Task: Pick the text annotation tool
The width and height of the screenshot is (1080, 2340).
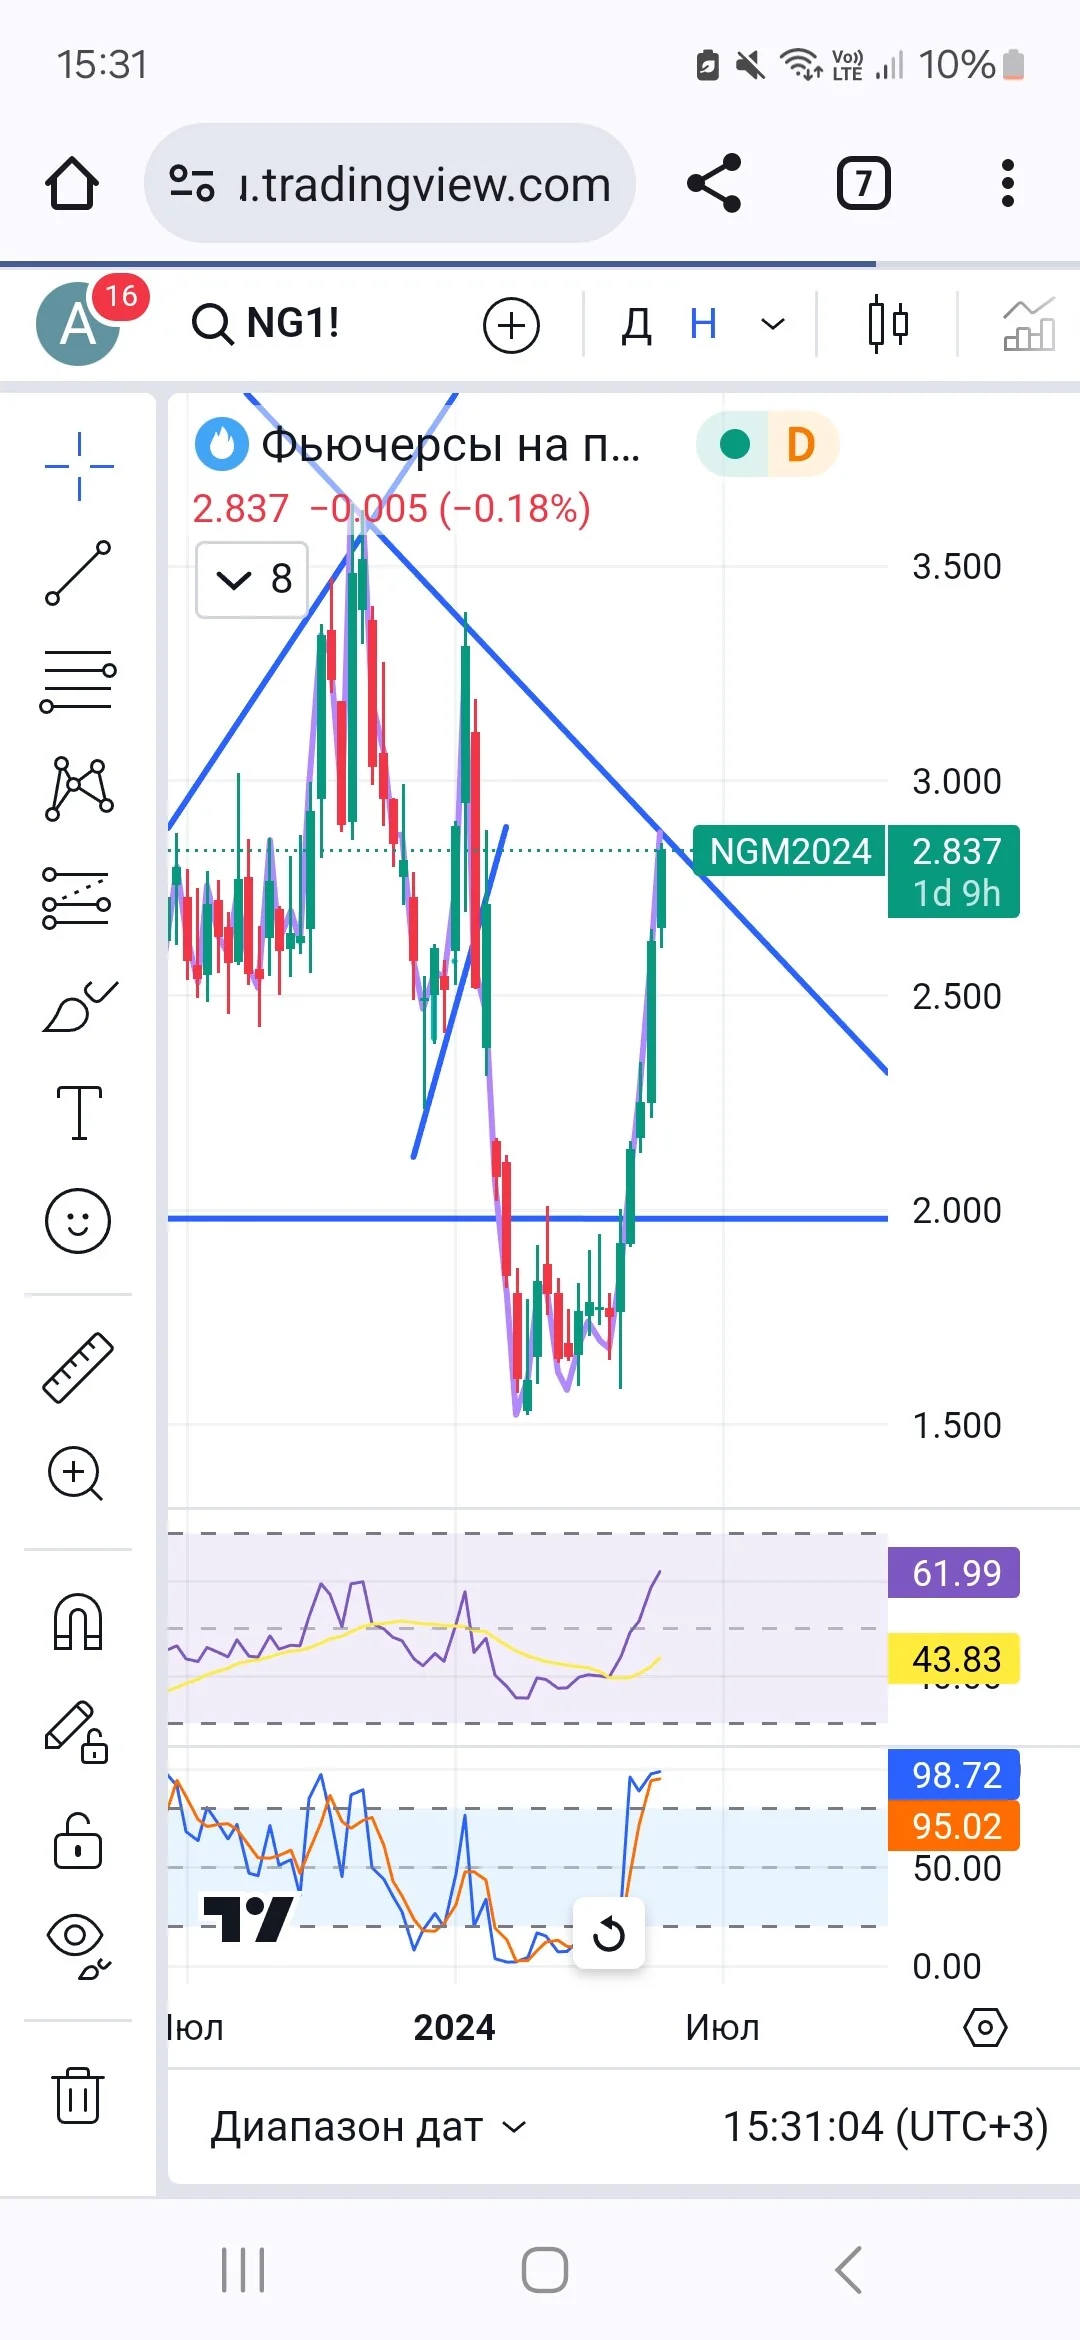Action: pyautogui.click(x=79, y=1113)
